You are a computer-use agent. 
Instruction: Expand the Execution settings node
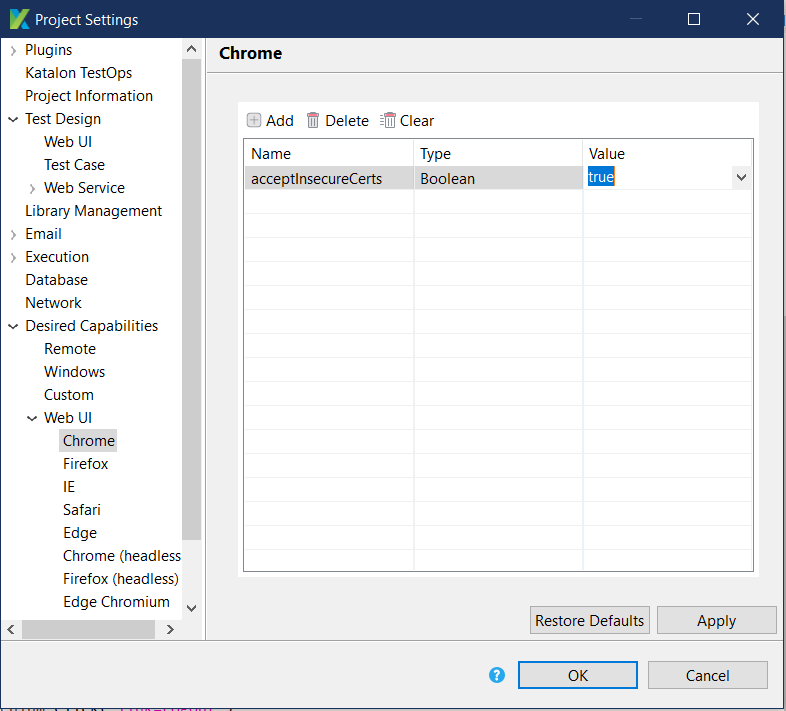point(14,257)
